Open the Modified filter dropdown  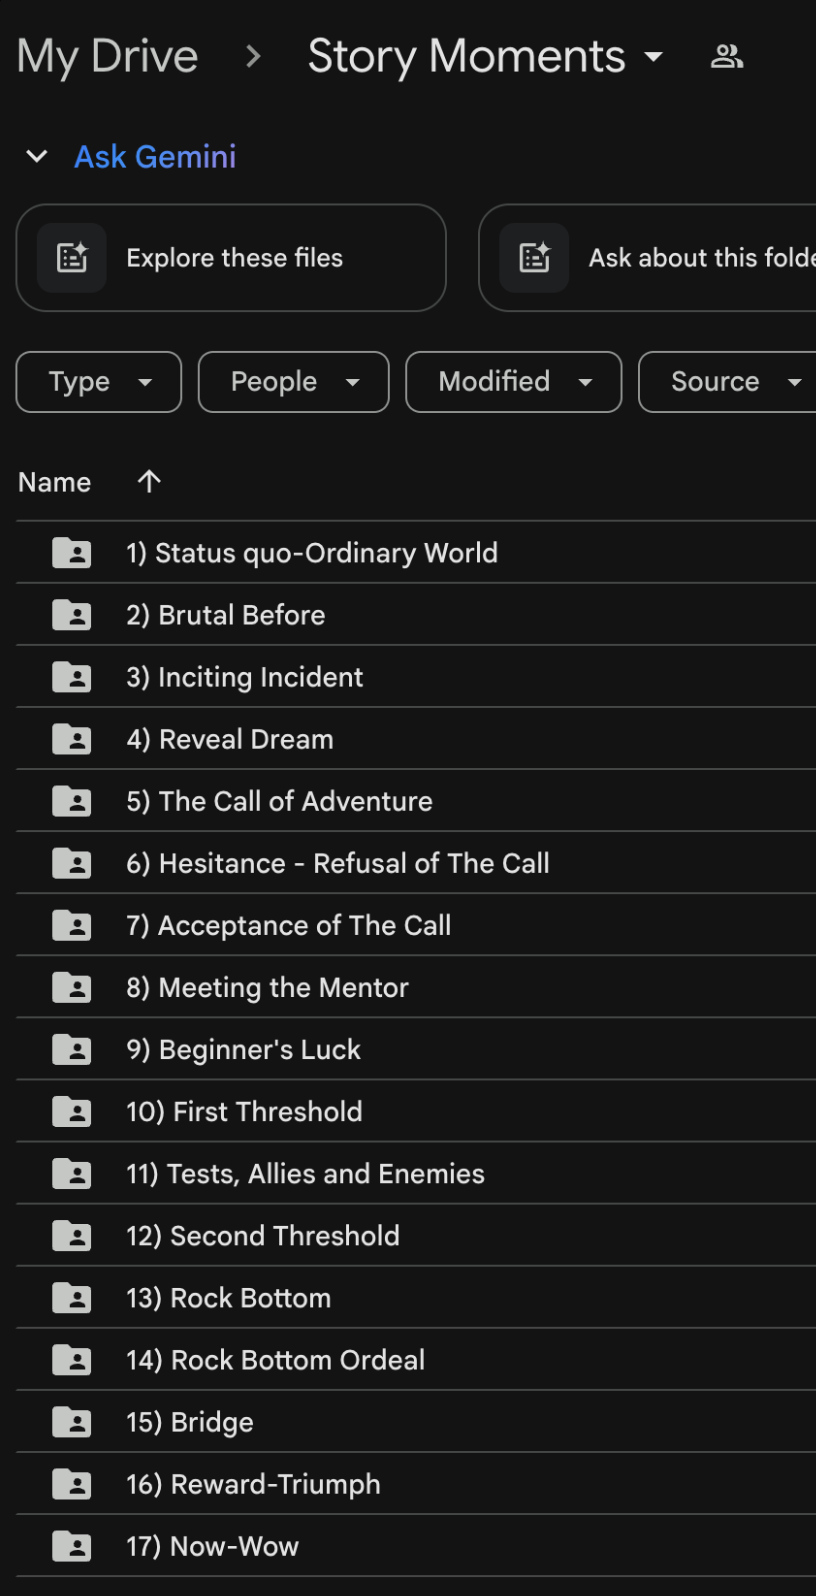tap(513, 382)
